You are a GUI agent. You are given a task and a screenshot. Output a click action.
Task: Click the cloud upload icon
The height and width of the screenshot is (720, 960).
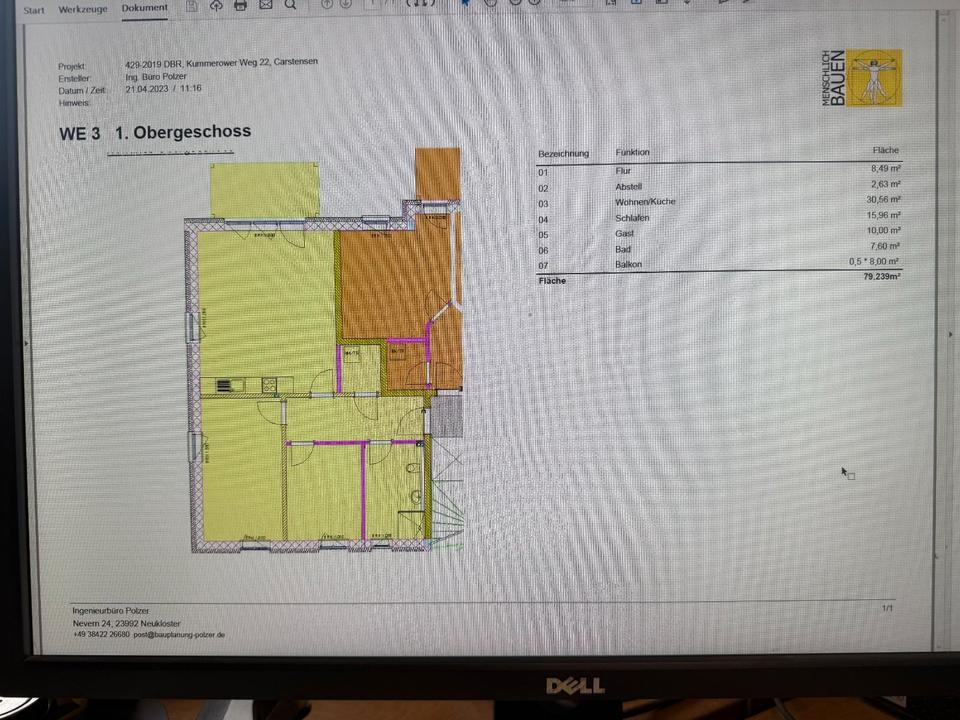216,4
